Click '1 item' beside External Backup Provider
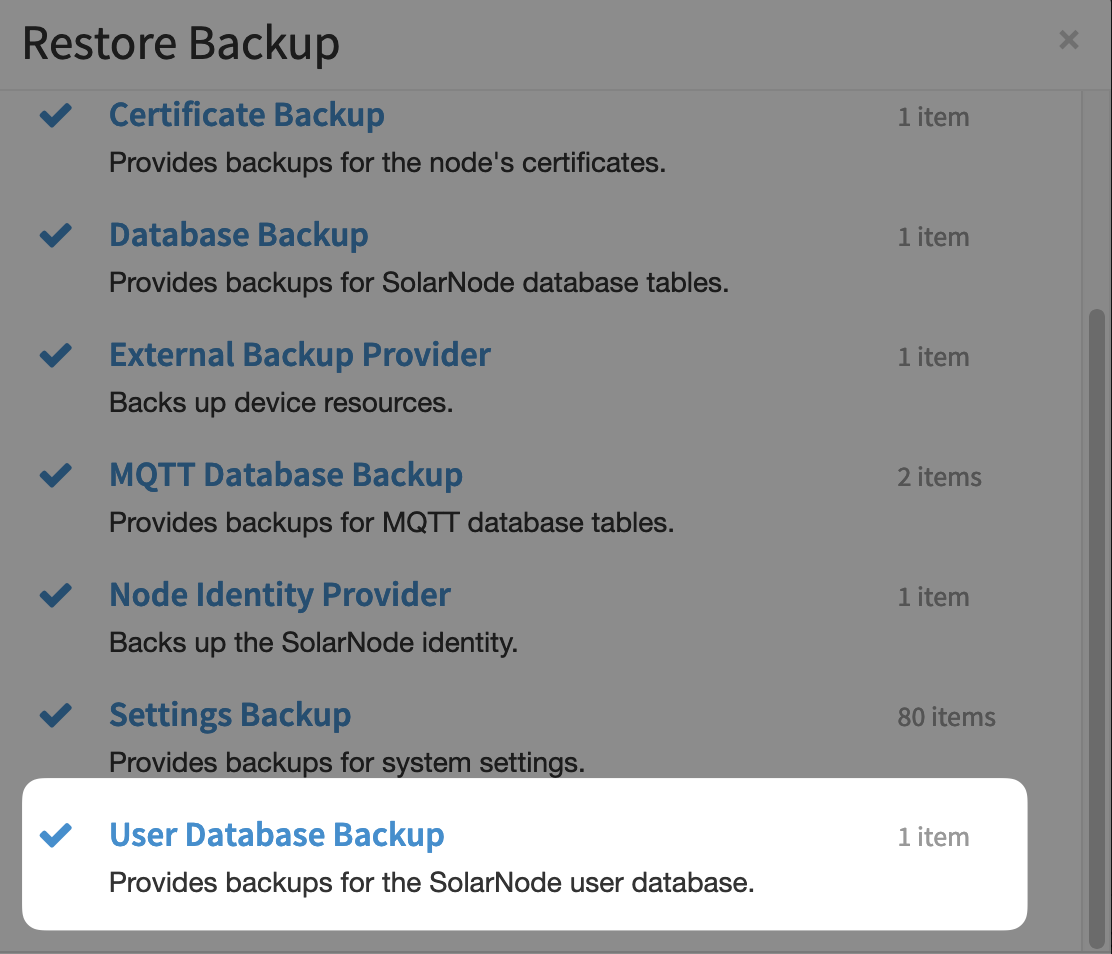The width and height of the screenshot is (1112, 954). coord(933,357)
